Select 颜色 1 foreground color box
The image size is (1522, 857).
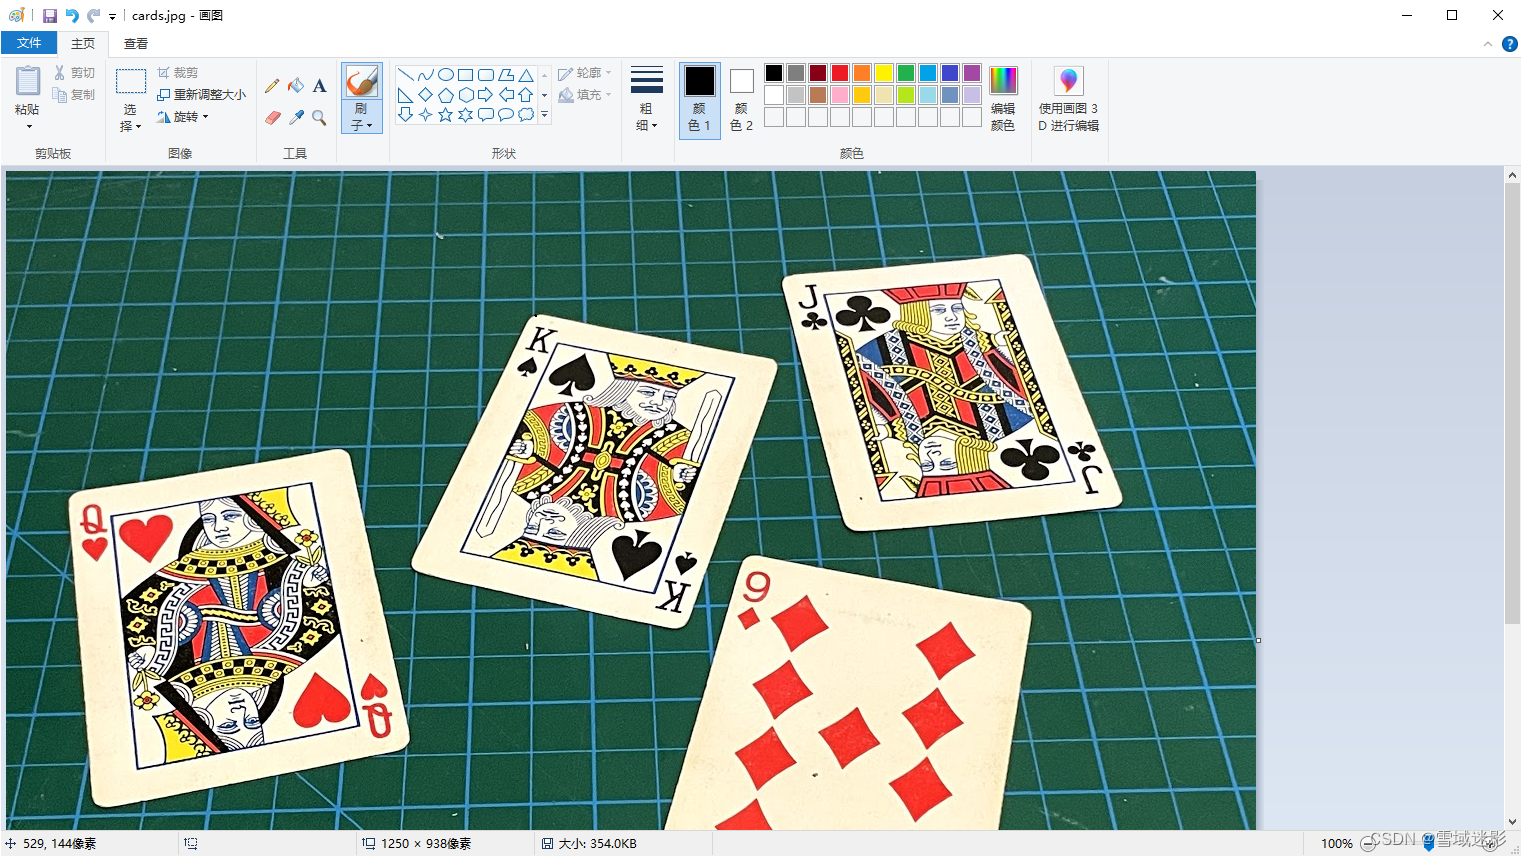(x=700, y=99)
